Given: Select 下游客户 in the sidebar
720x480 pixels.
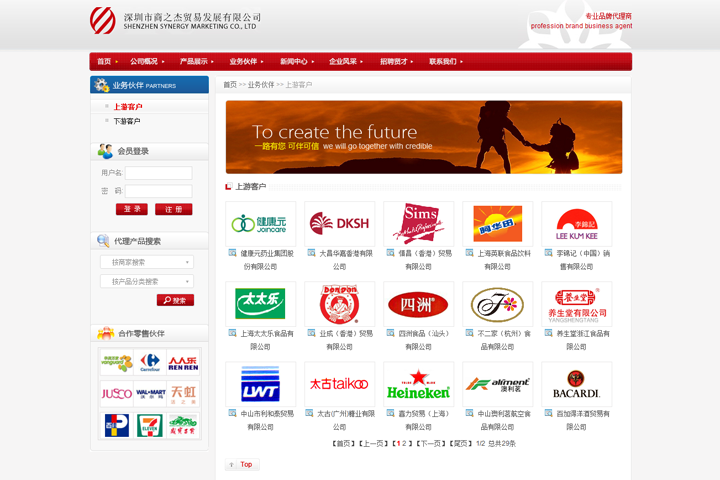Looking at the screenshot, I should pyautogui.click(x=127, y=121).
